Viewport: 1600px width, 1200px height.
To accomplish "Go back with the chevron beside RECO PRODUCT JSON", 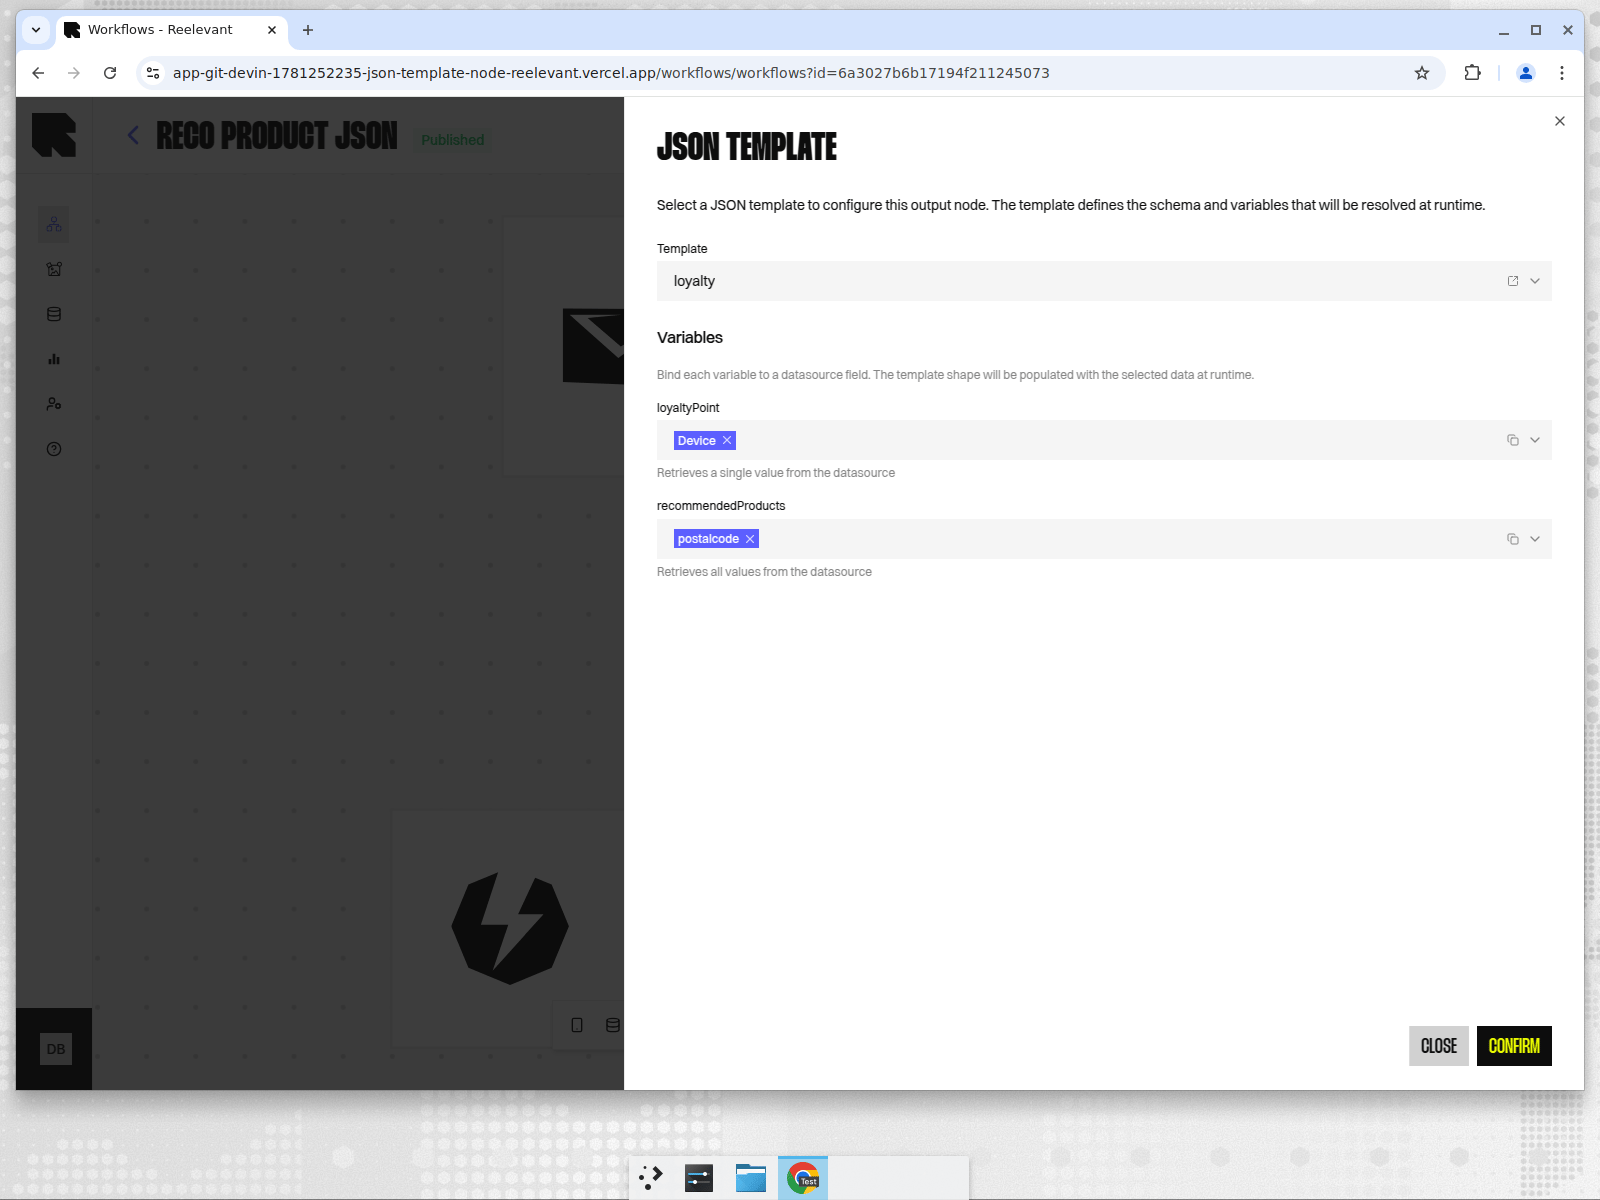I will click(x=133, y=135).
